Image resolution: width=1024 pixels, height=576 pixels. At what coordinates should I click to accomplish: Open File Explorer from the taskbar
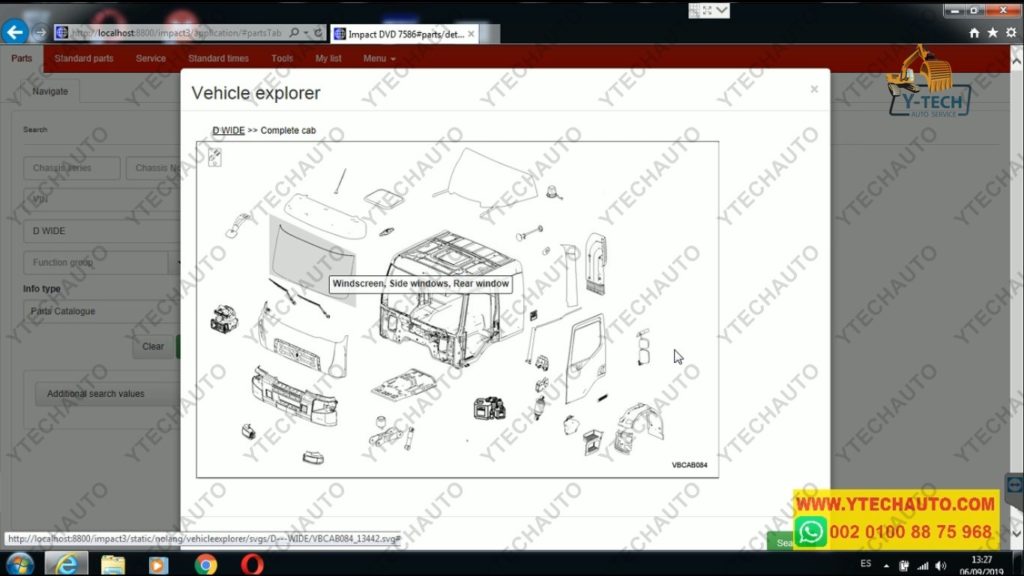click(x=113, y=564)
